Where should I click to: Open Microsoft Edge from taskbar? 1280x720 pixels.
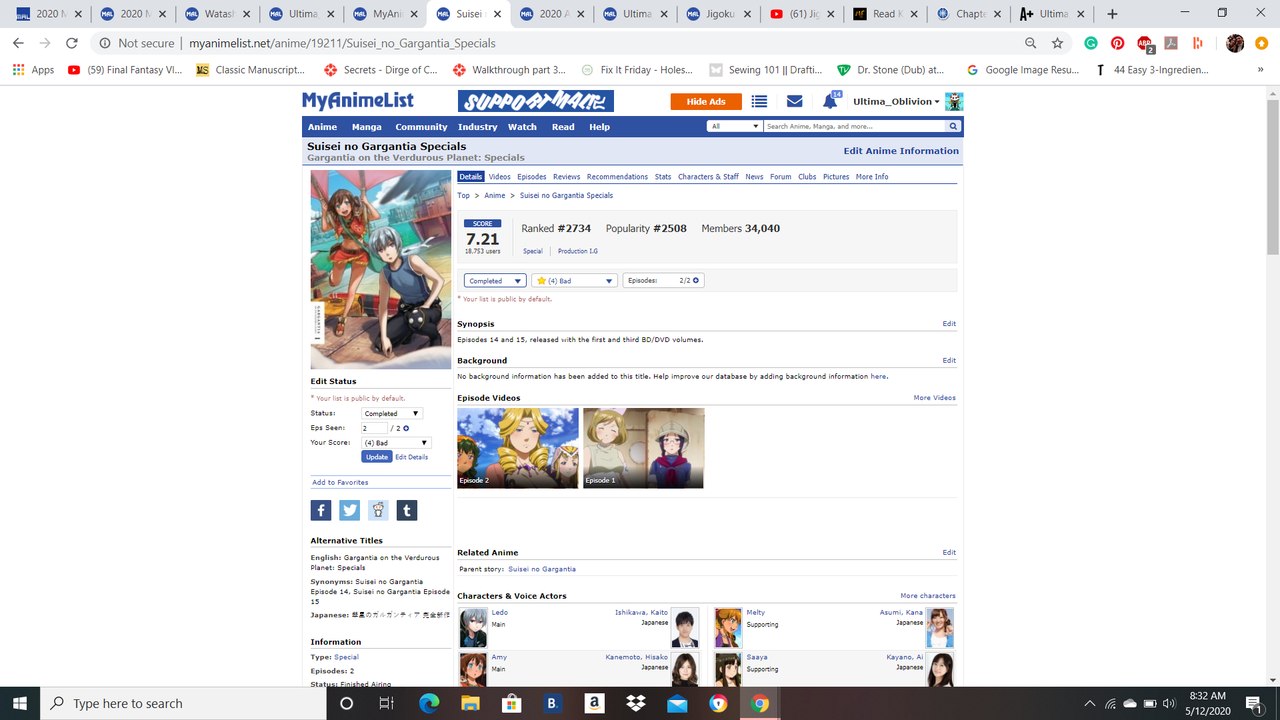(x=429, y=703)
